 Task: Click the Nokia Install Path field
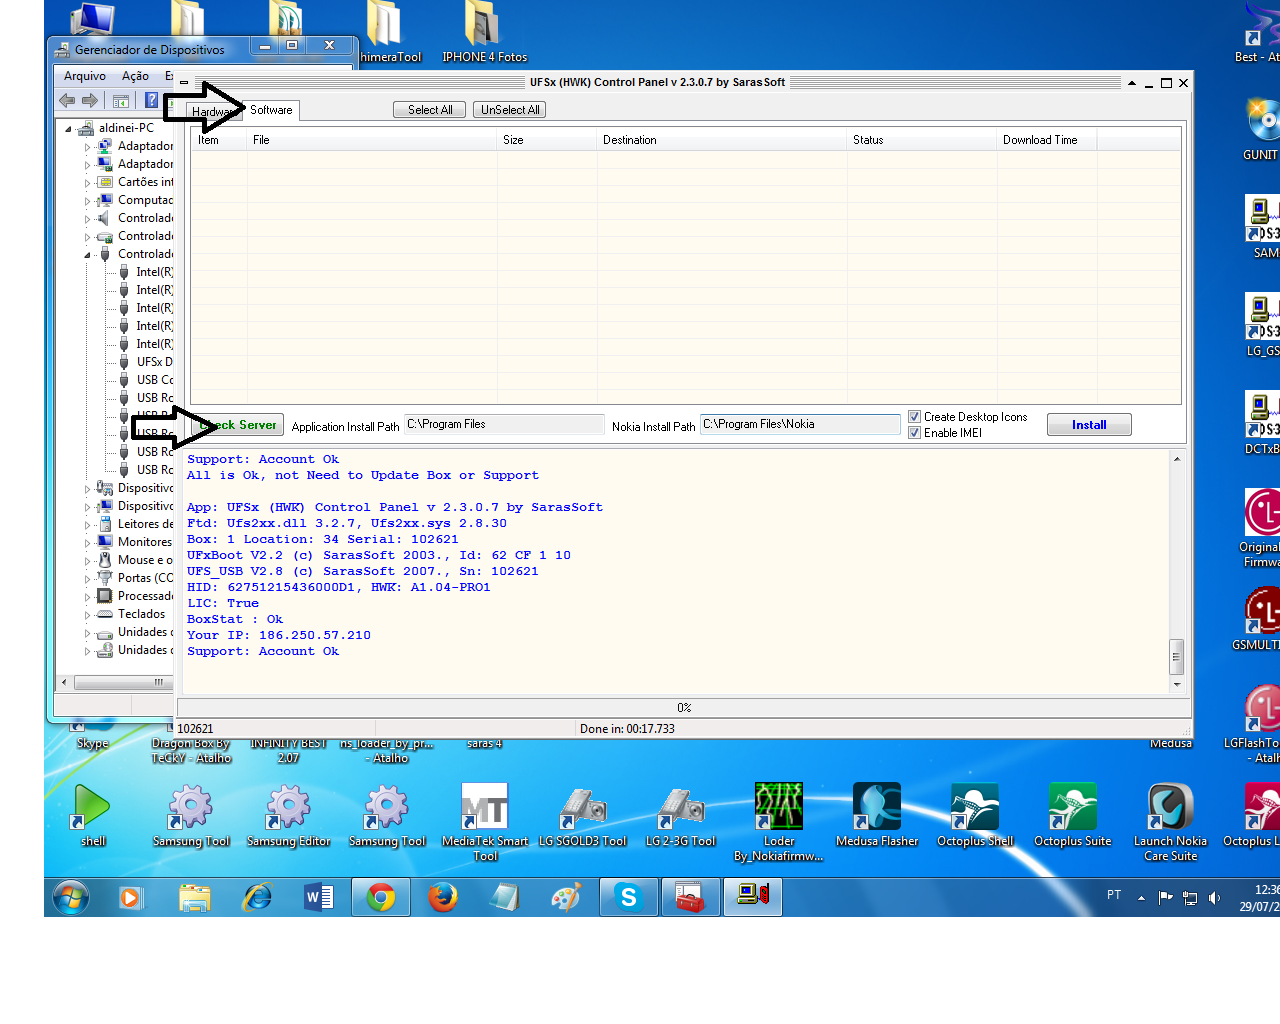800,425
